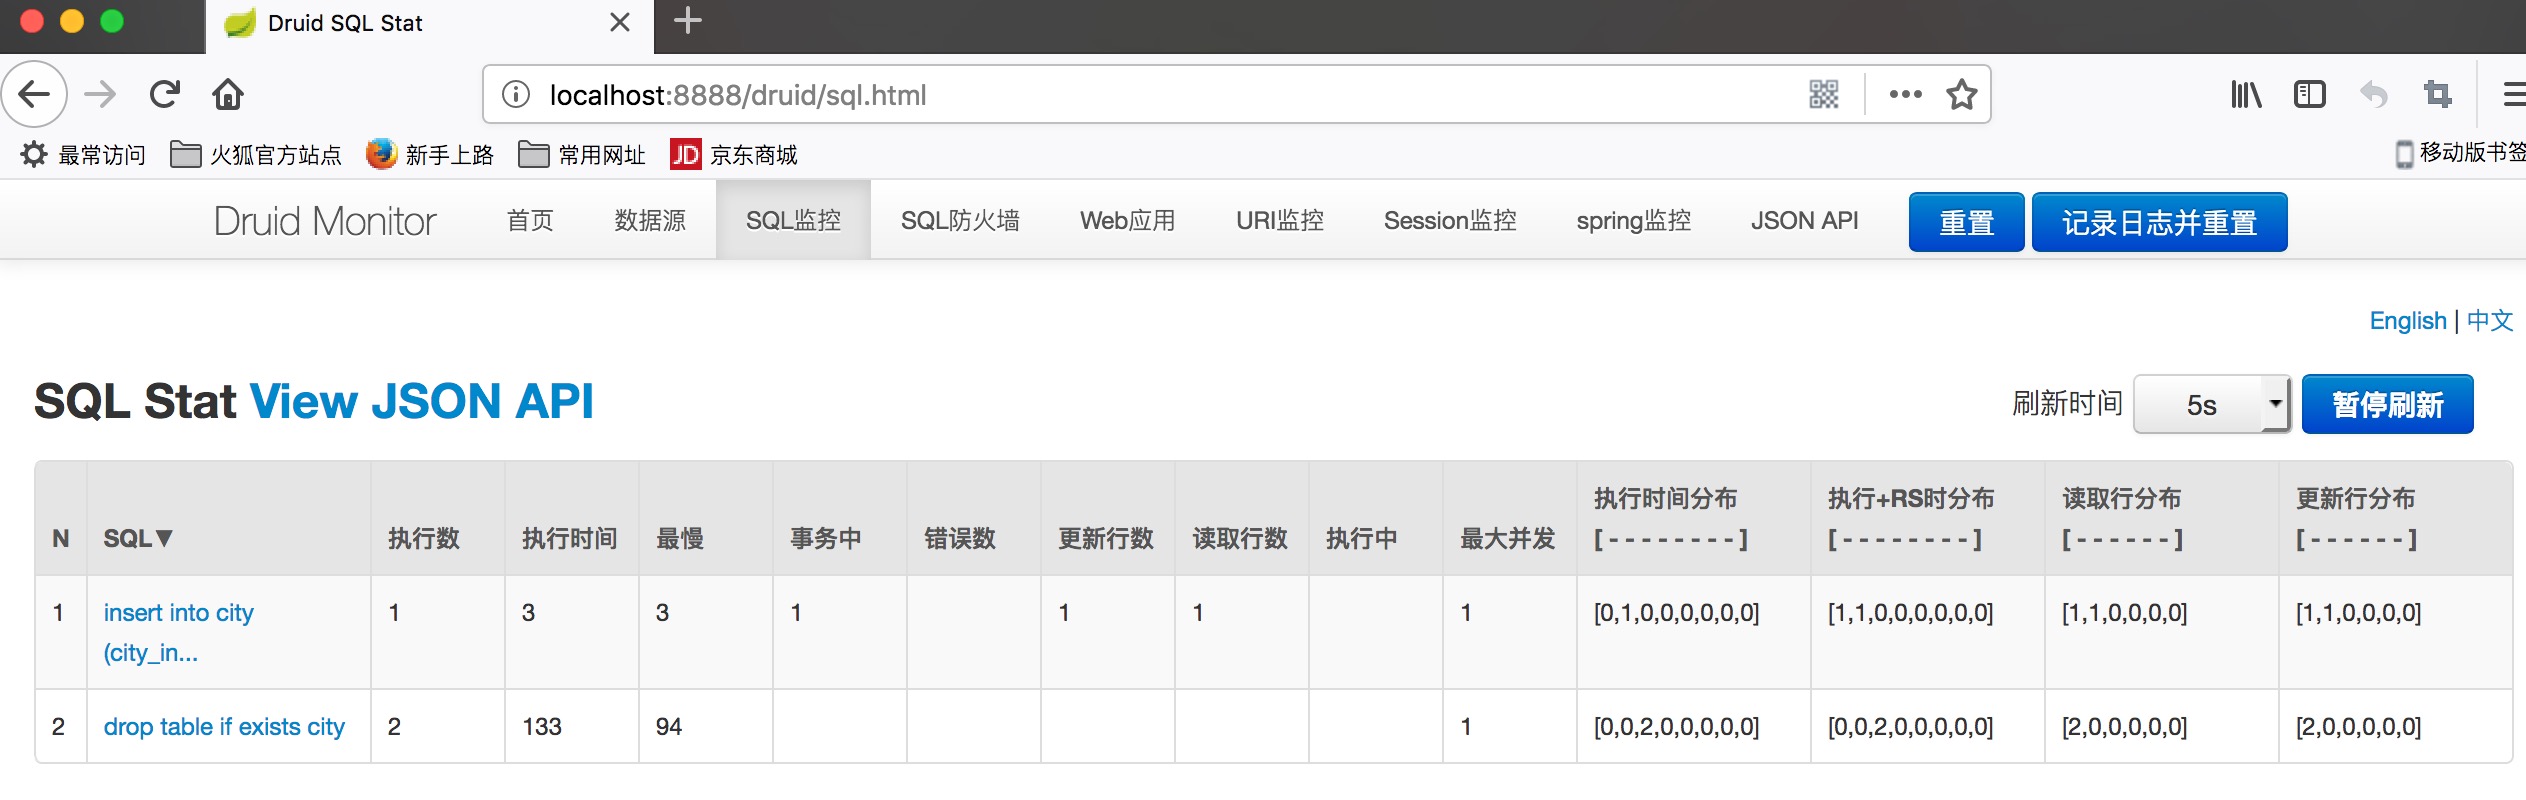Open the JSON API nav item
The image size is (2526, 800).
pyautogui.click(x=1805, y=221)
